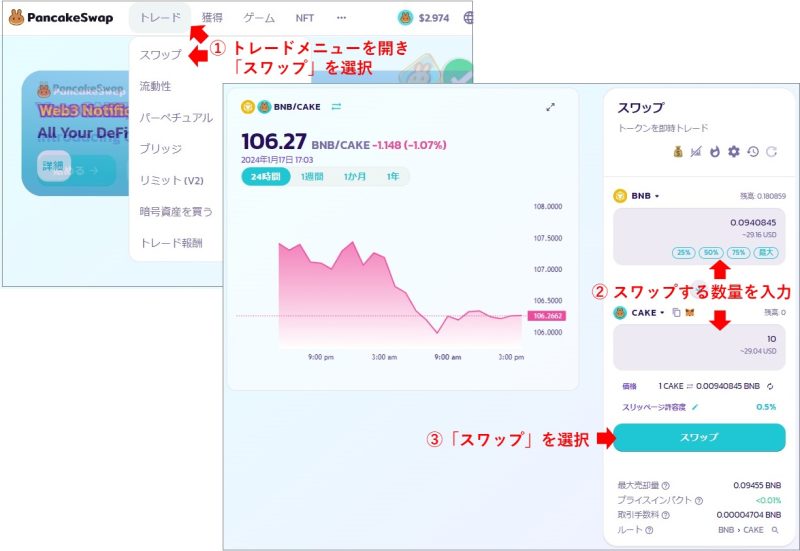
Task: Show help for ルート
Action: click(x=649, y=530)
